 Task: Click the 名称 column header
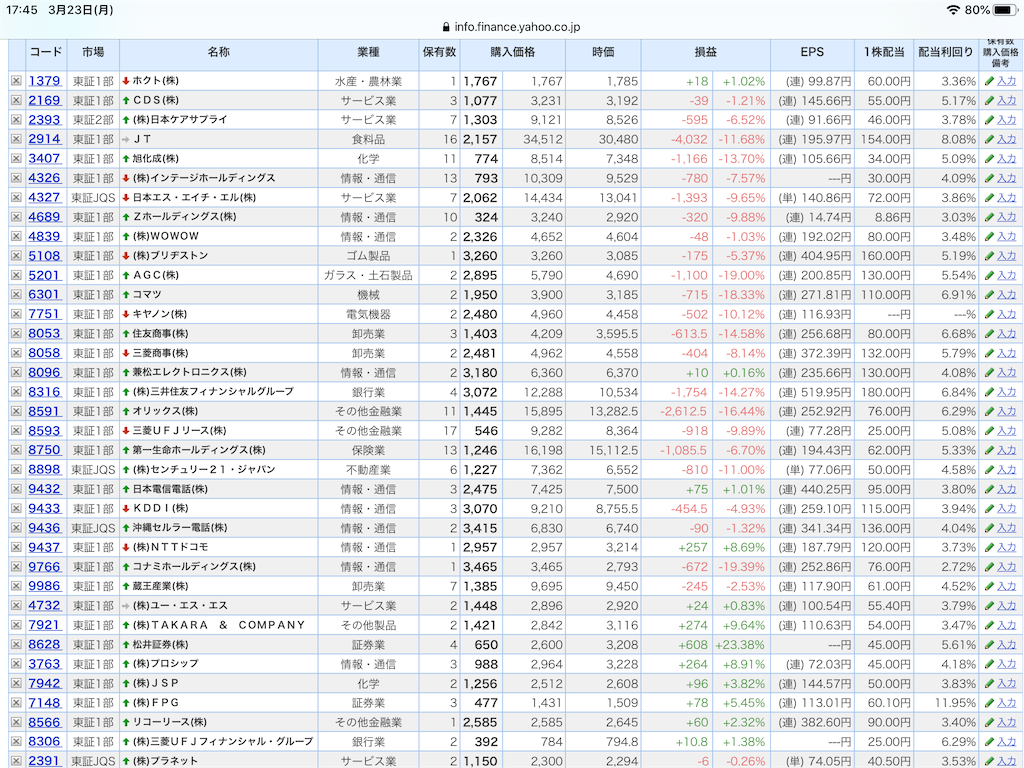(x=219, y=52)
